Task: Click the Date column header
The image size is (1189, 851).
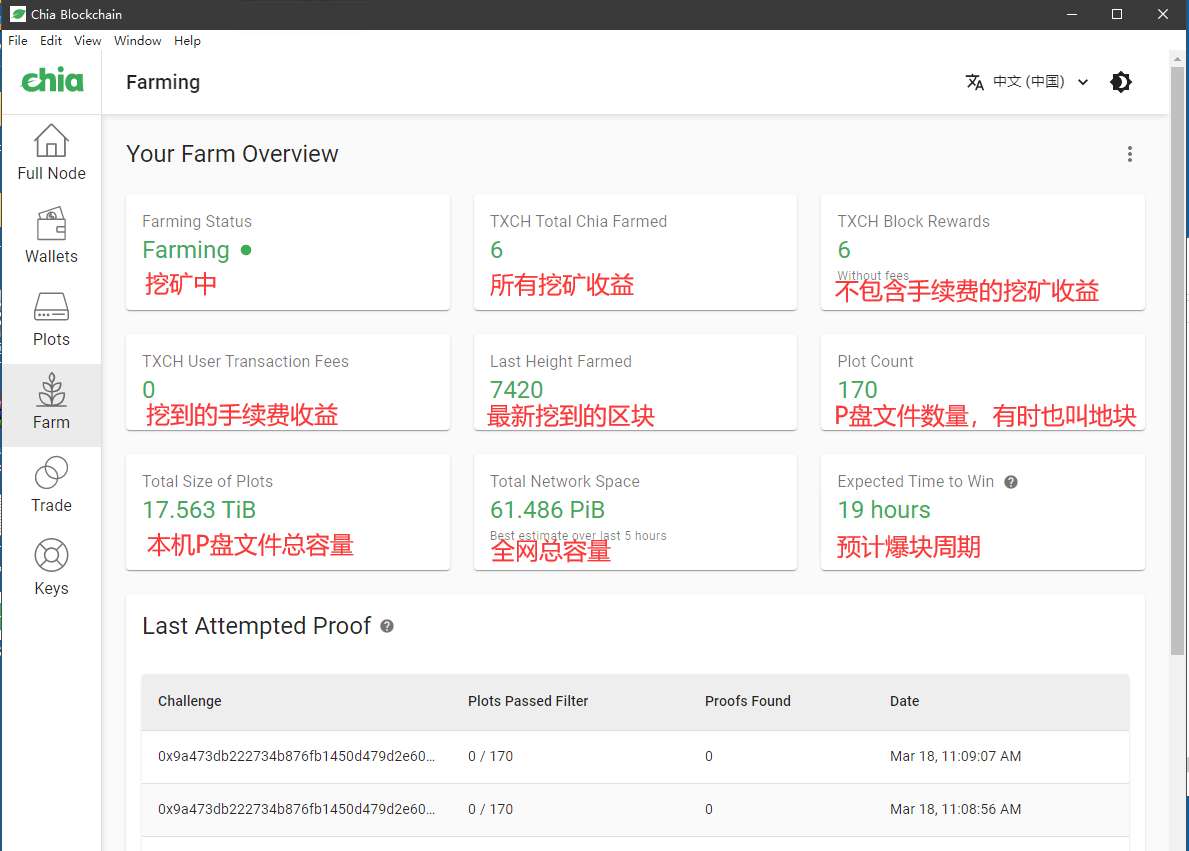Action: (x=904, y=701)
